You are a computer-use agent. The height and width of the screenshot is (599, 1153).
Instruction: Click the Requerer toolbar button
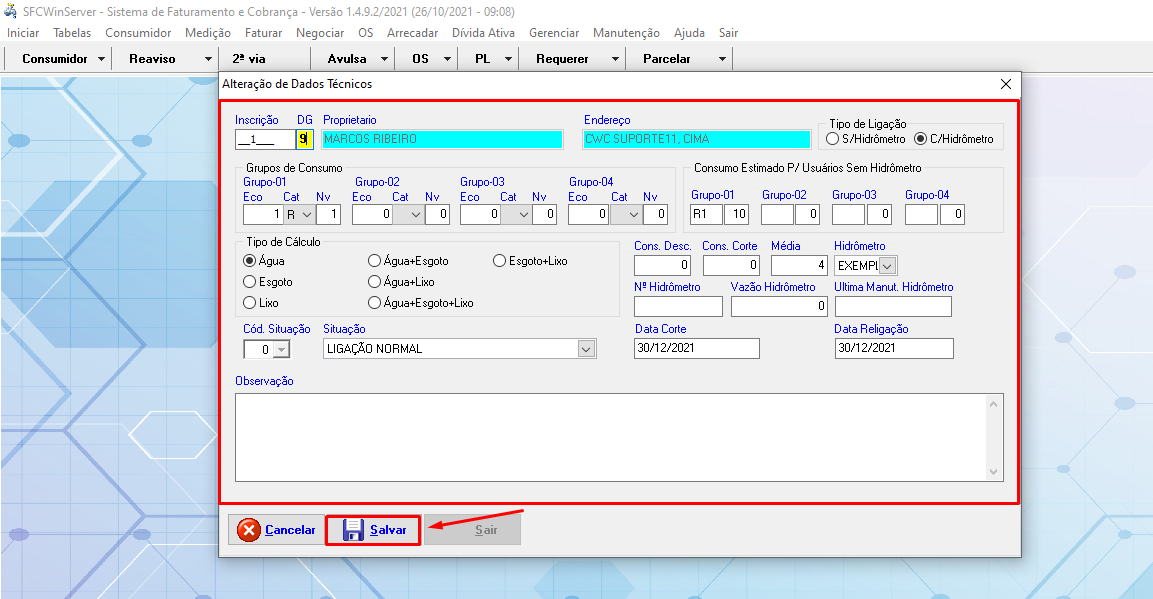pos(562,59)
